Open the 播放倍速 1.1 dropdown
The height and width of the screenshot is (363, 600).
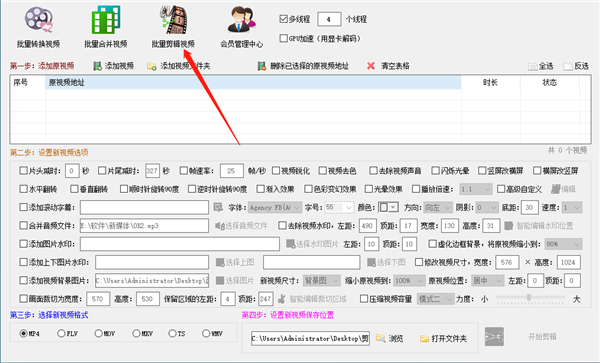coord(476,189)
